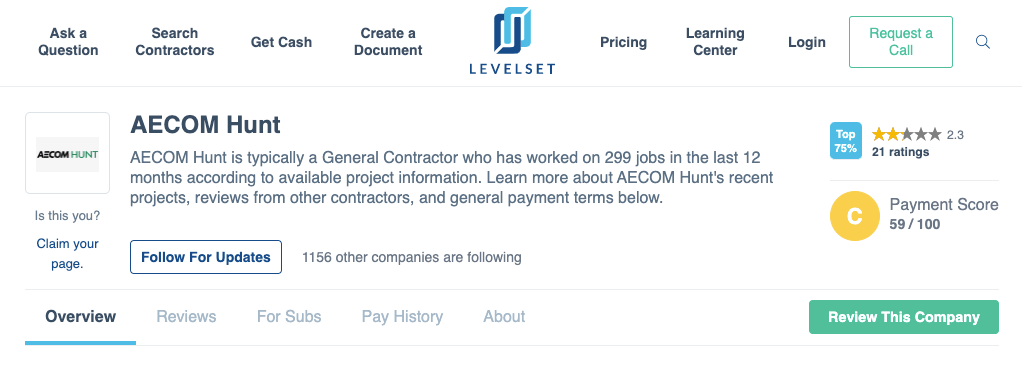Screen dimensions: 1022x367
Task: Click the AECOM Hunt company logo
Action: click(67, 154)
